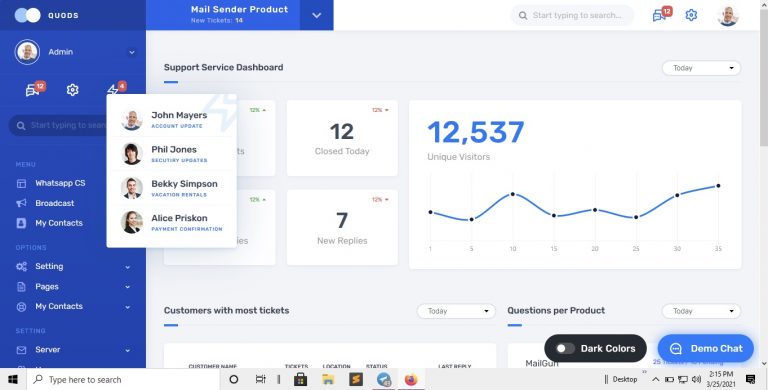Click the QUODS toggle logo

pyautogui.click(x=27, y=15)
